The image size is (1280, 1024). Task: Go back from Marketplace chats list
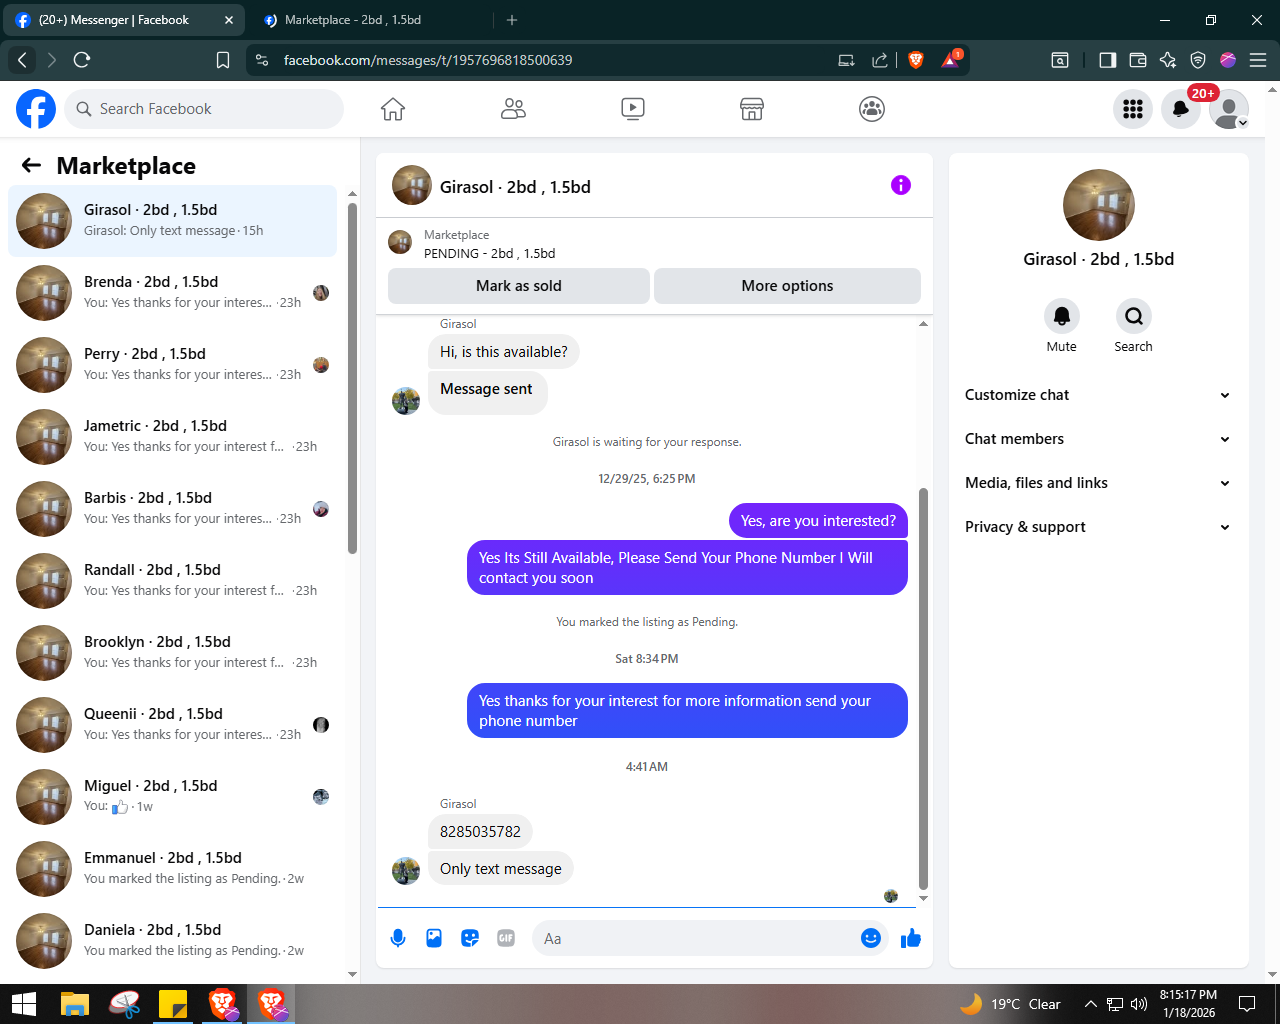pyautogui.click(x=32, y=166)
